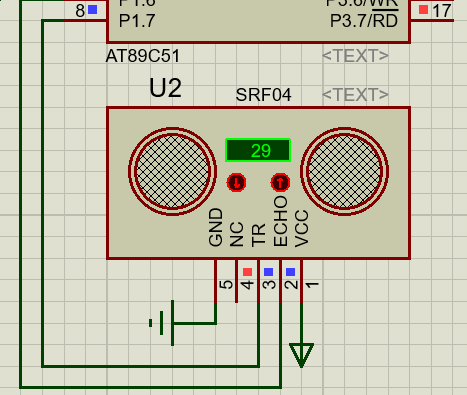Click the blue logic marker next to pin 8
The width and height of the screenshot is (467, 395).
92,10
